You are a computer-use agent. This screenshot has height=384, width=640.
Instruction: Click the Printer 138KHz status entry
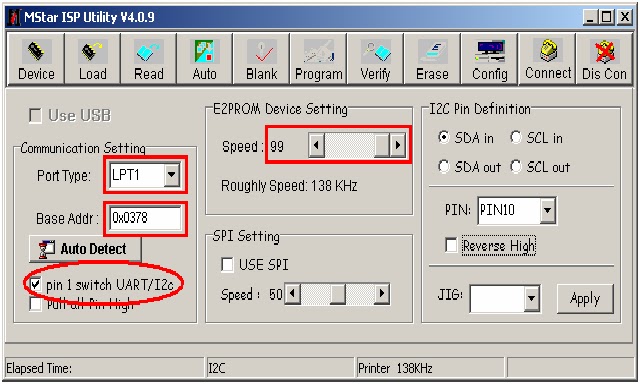430,368
